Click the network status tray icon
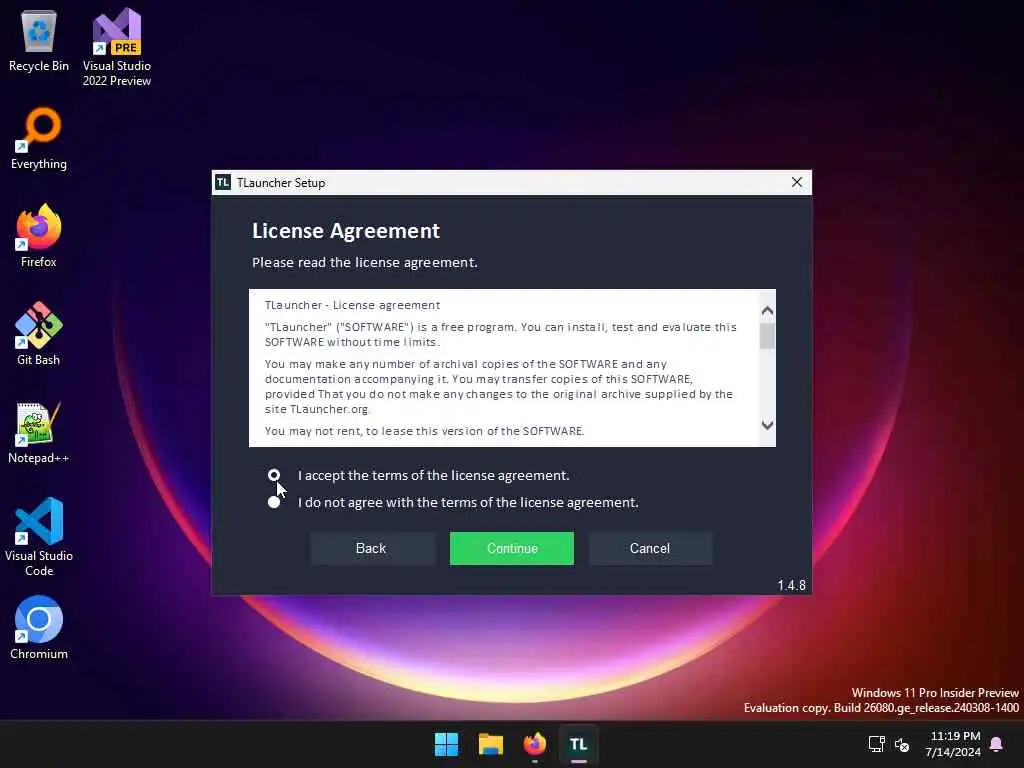This screenshot has width=1024, height=768. (876, 744)
